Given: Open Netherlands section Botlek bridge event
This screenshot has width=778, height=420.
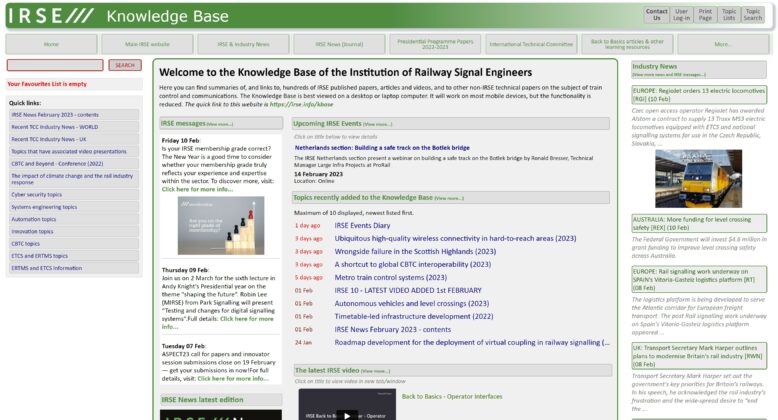Looking at the screenshot, I should coord(382,148).
